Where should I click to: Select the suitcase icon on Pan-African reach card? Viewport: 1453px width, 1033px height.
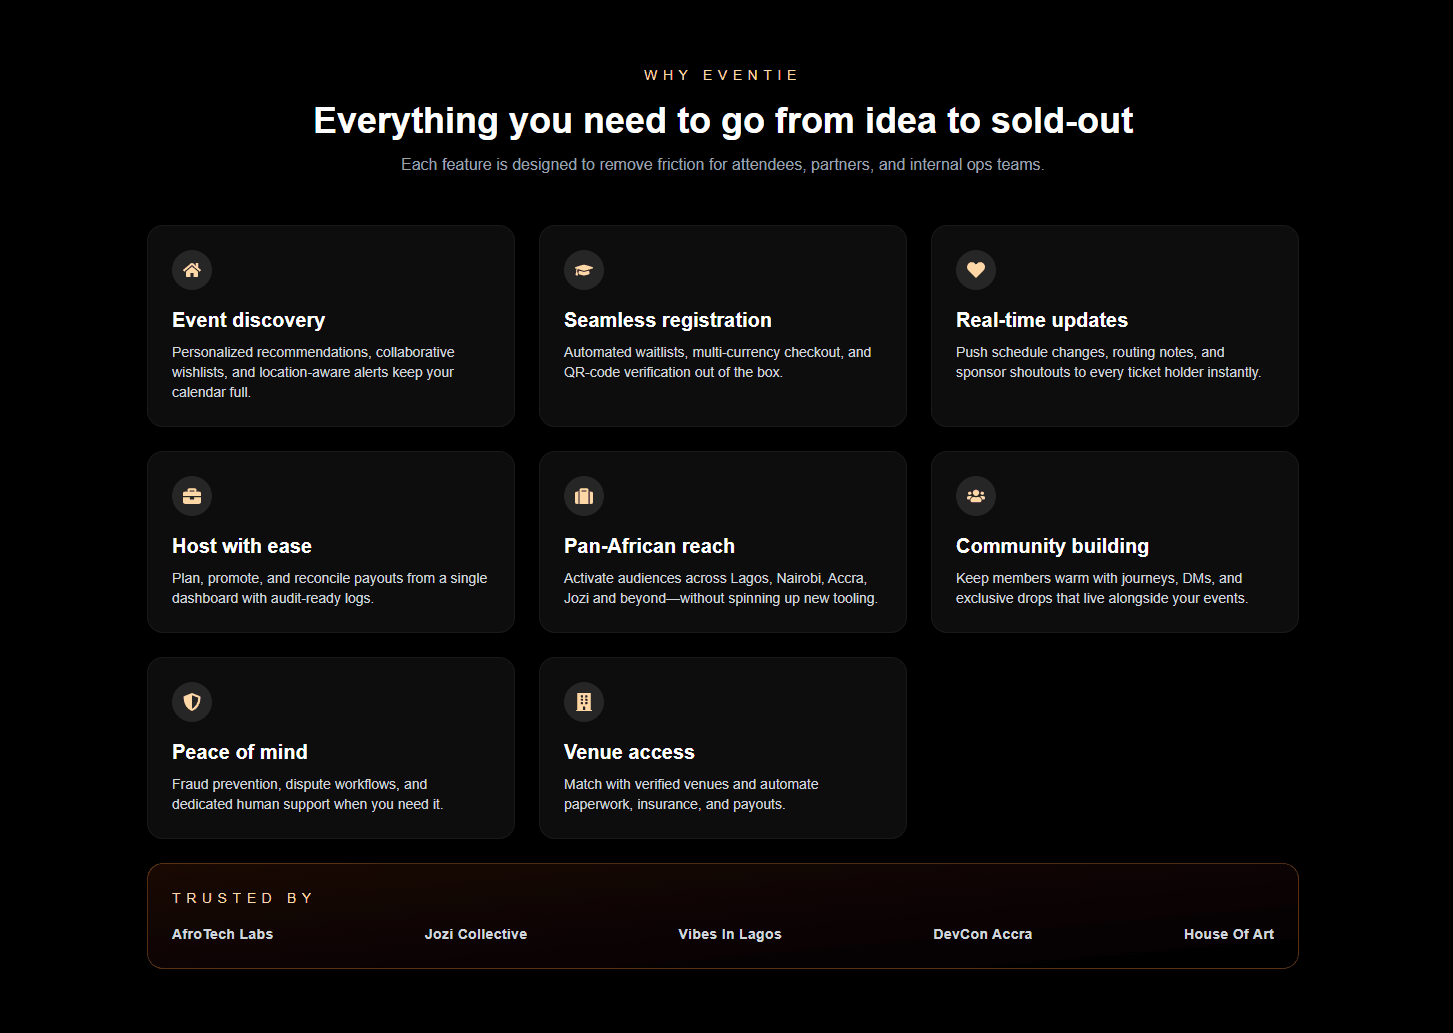tap(584, 496)
